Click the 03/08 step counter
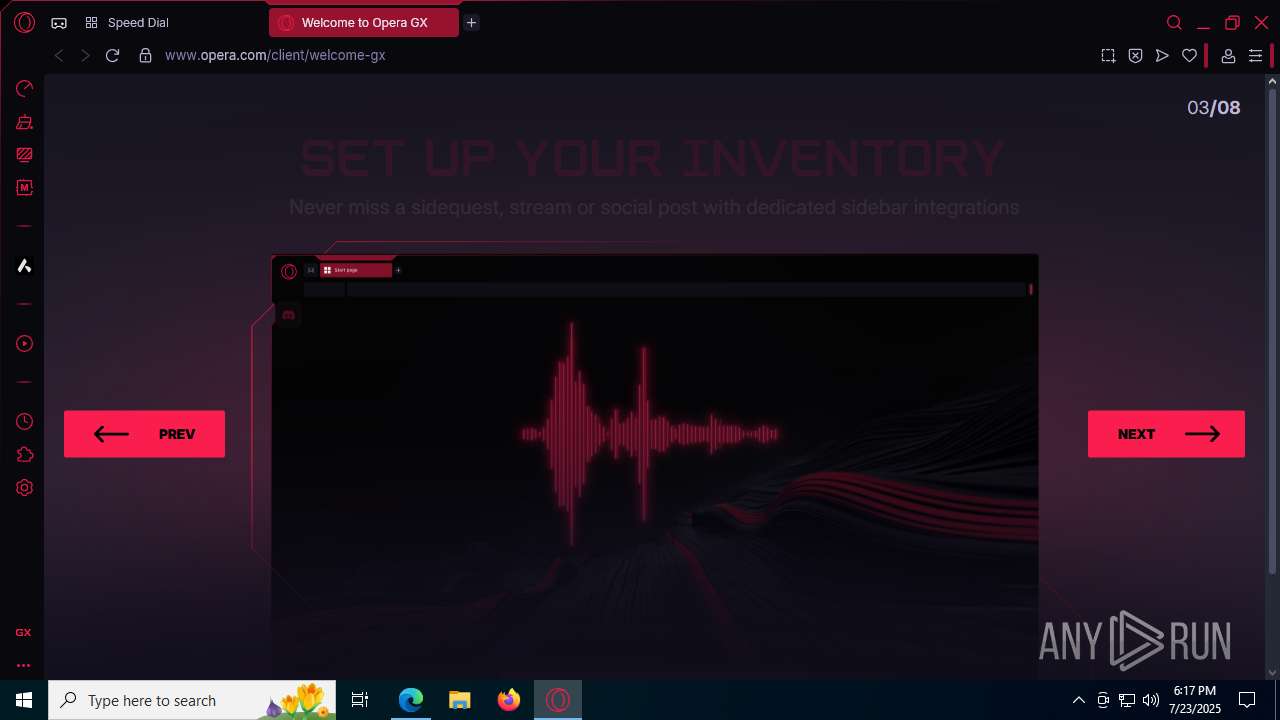 (1213, 108)
